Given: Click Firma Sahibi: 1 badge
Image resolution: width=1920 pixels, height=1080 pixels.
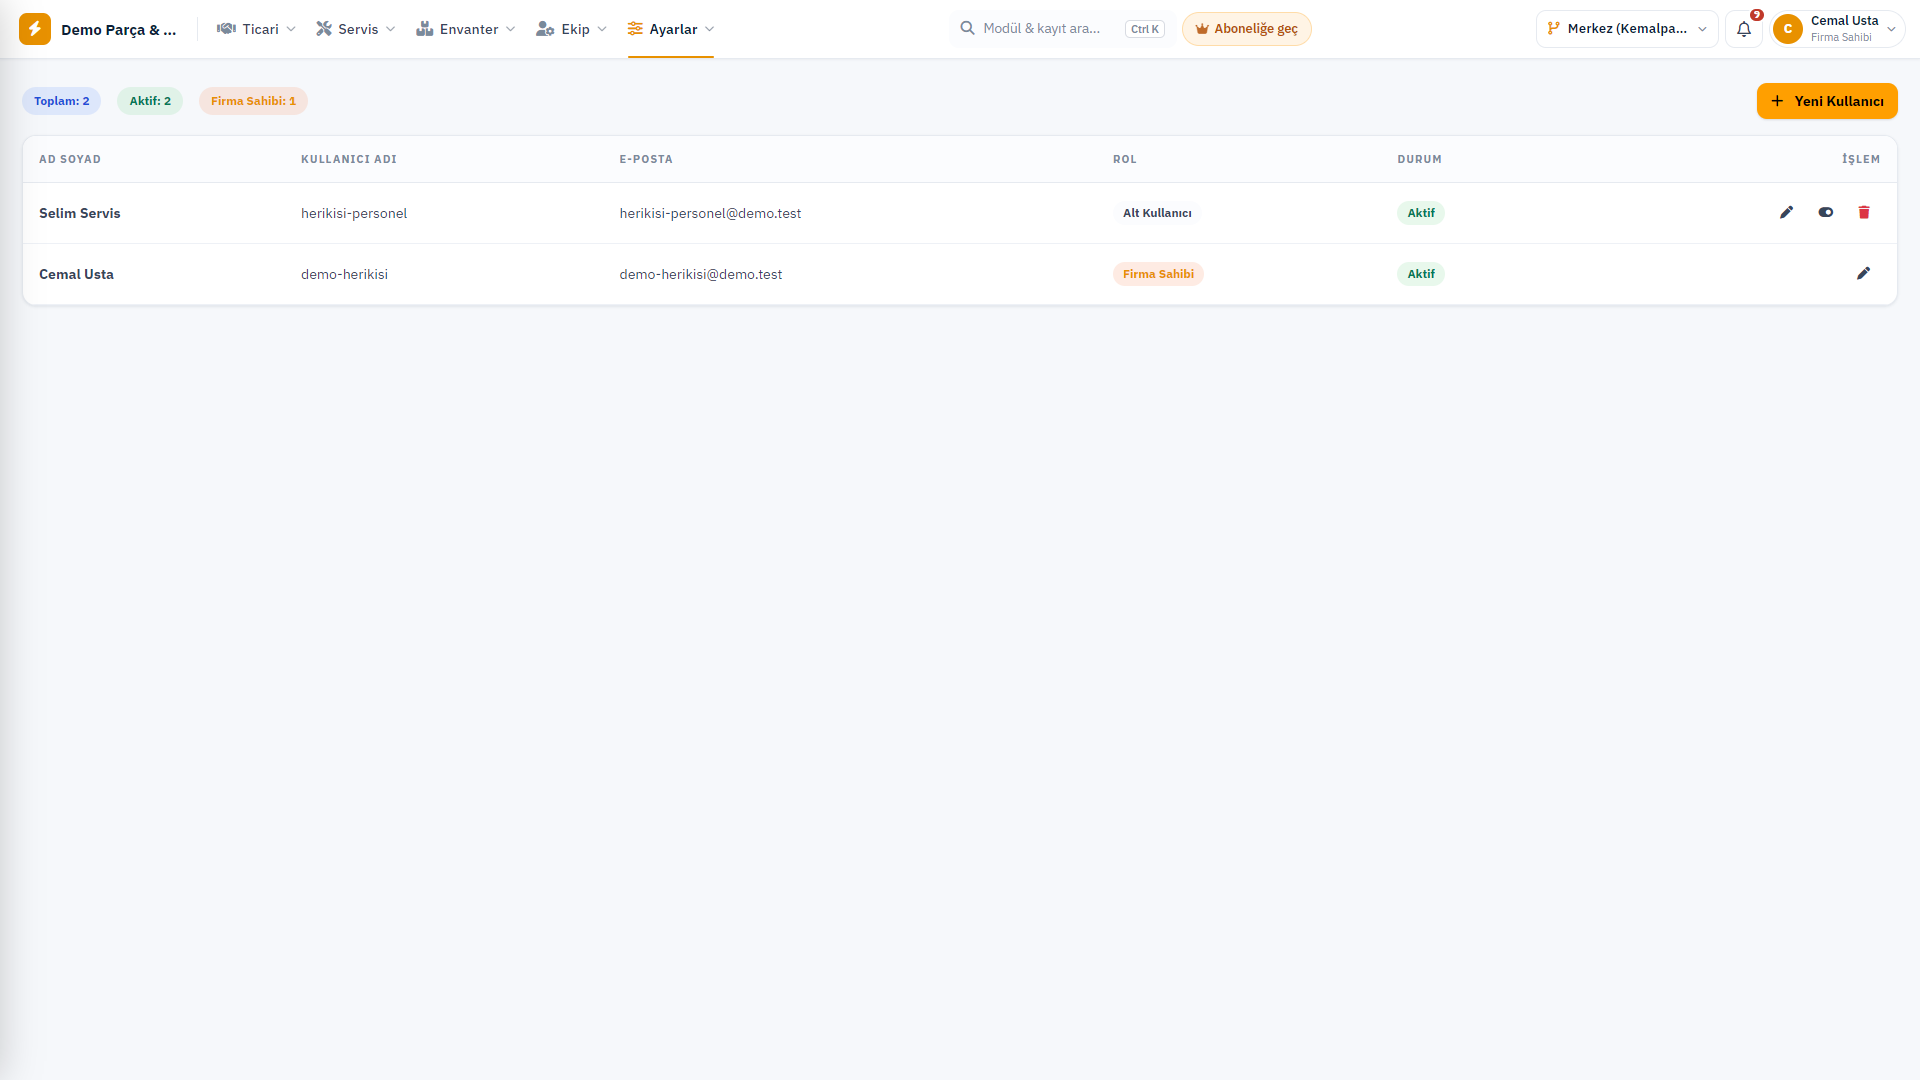Looking at the screenshot, I should click(253, 101).
